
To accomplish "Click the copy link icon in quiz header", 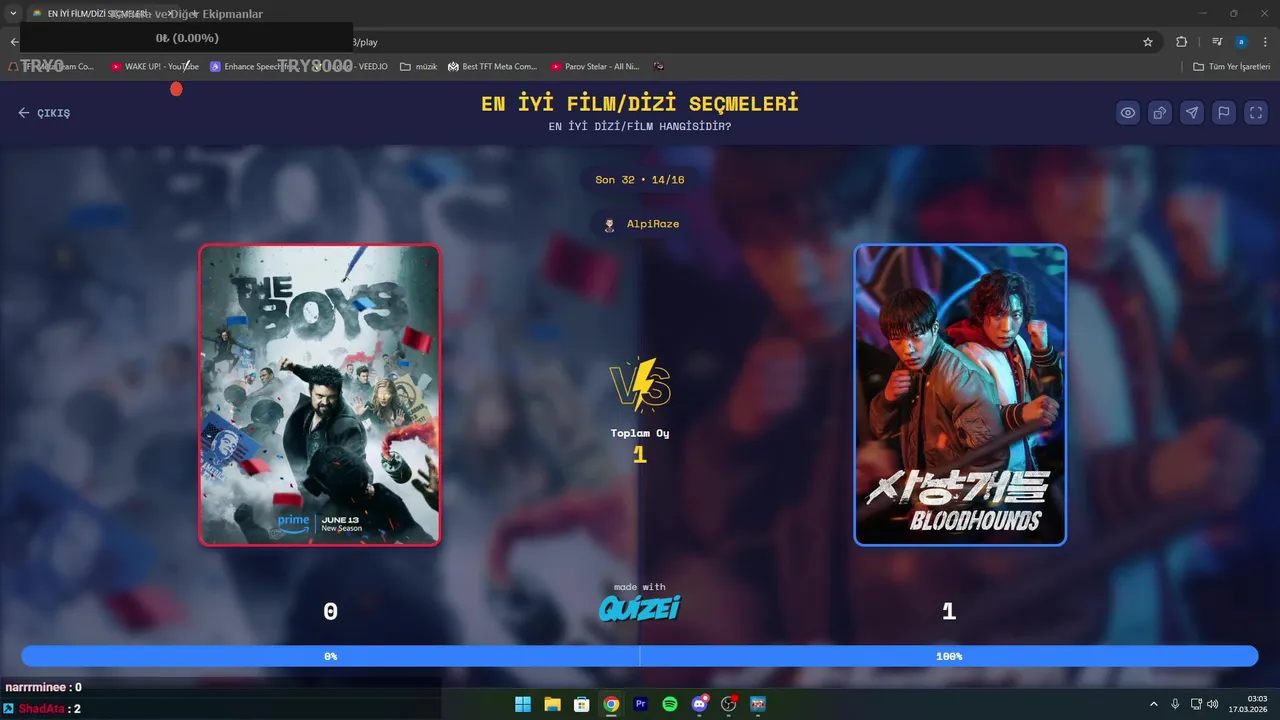I will [1160, 113].
